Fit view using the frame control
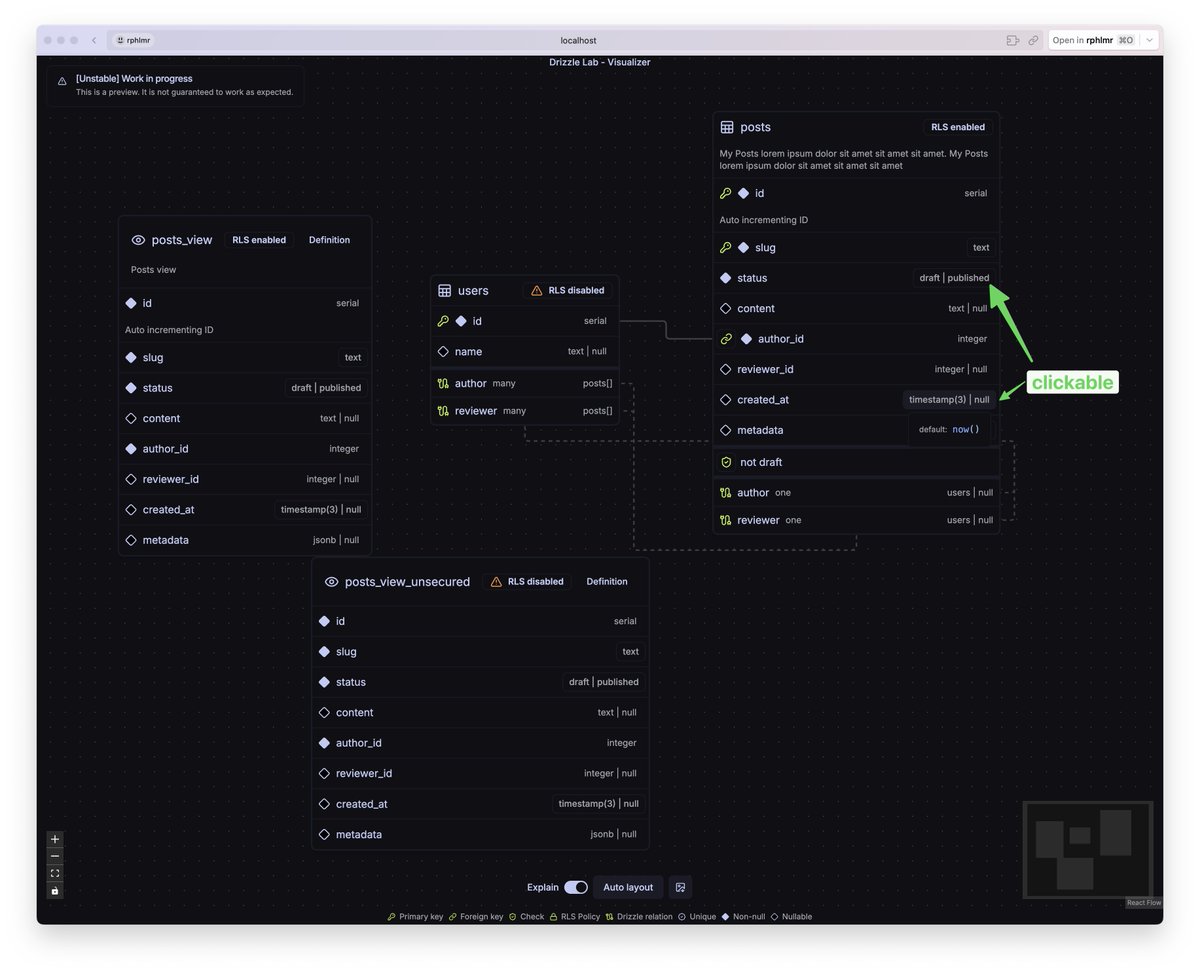Screen dimensions: 1200x973 pos(55,873)
